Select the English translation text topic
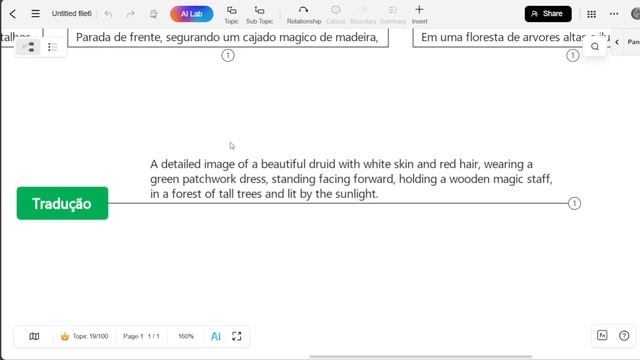The image size is (640, 360). click(x=351, y=179)
